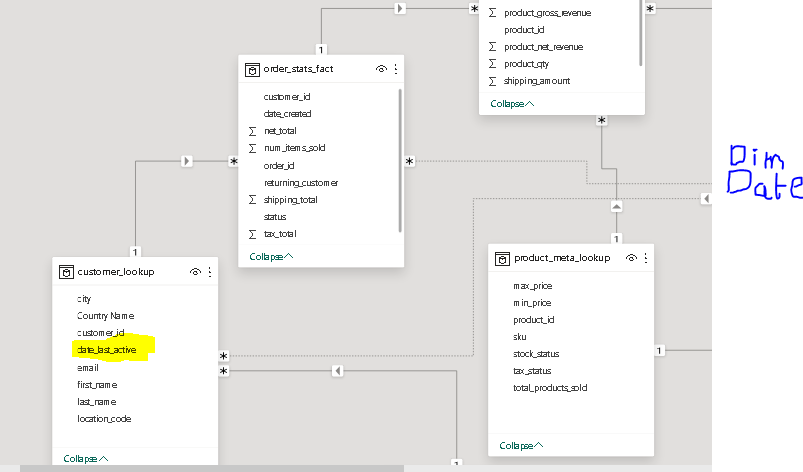Select the last_name field
803x472 pixels.
pyautogui.click(x=96, y=402)
